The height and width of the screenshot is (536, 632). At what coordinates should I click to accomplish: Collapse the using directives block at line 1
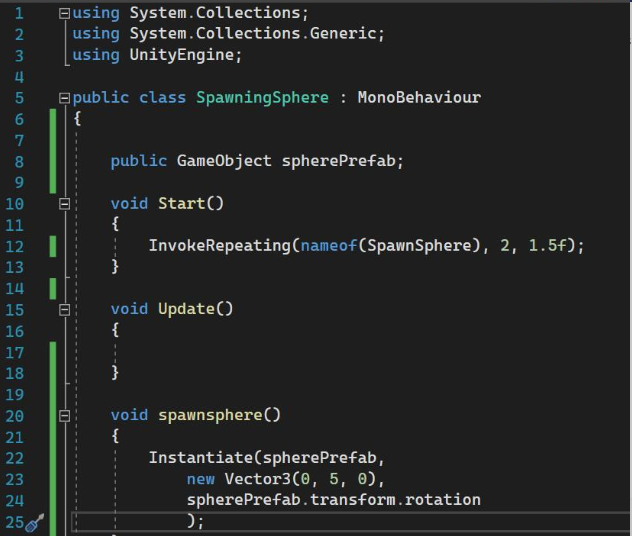pos(64,14)
